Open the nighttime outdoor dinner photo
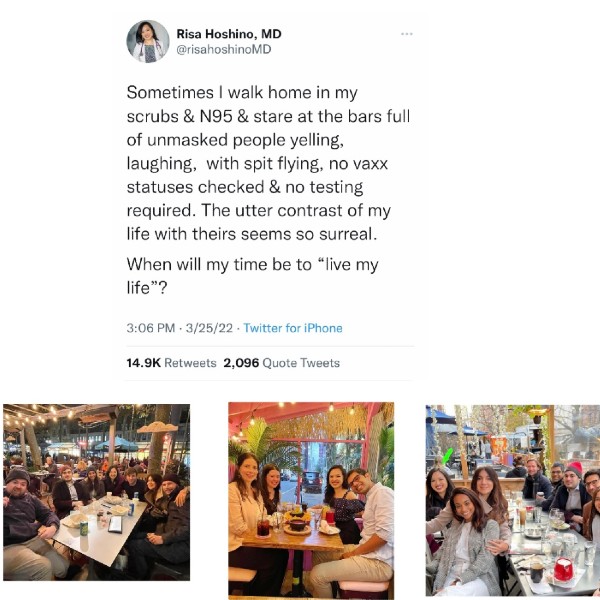 coord(96,492)
